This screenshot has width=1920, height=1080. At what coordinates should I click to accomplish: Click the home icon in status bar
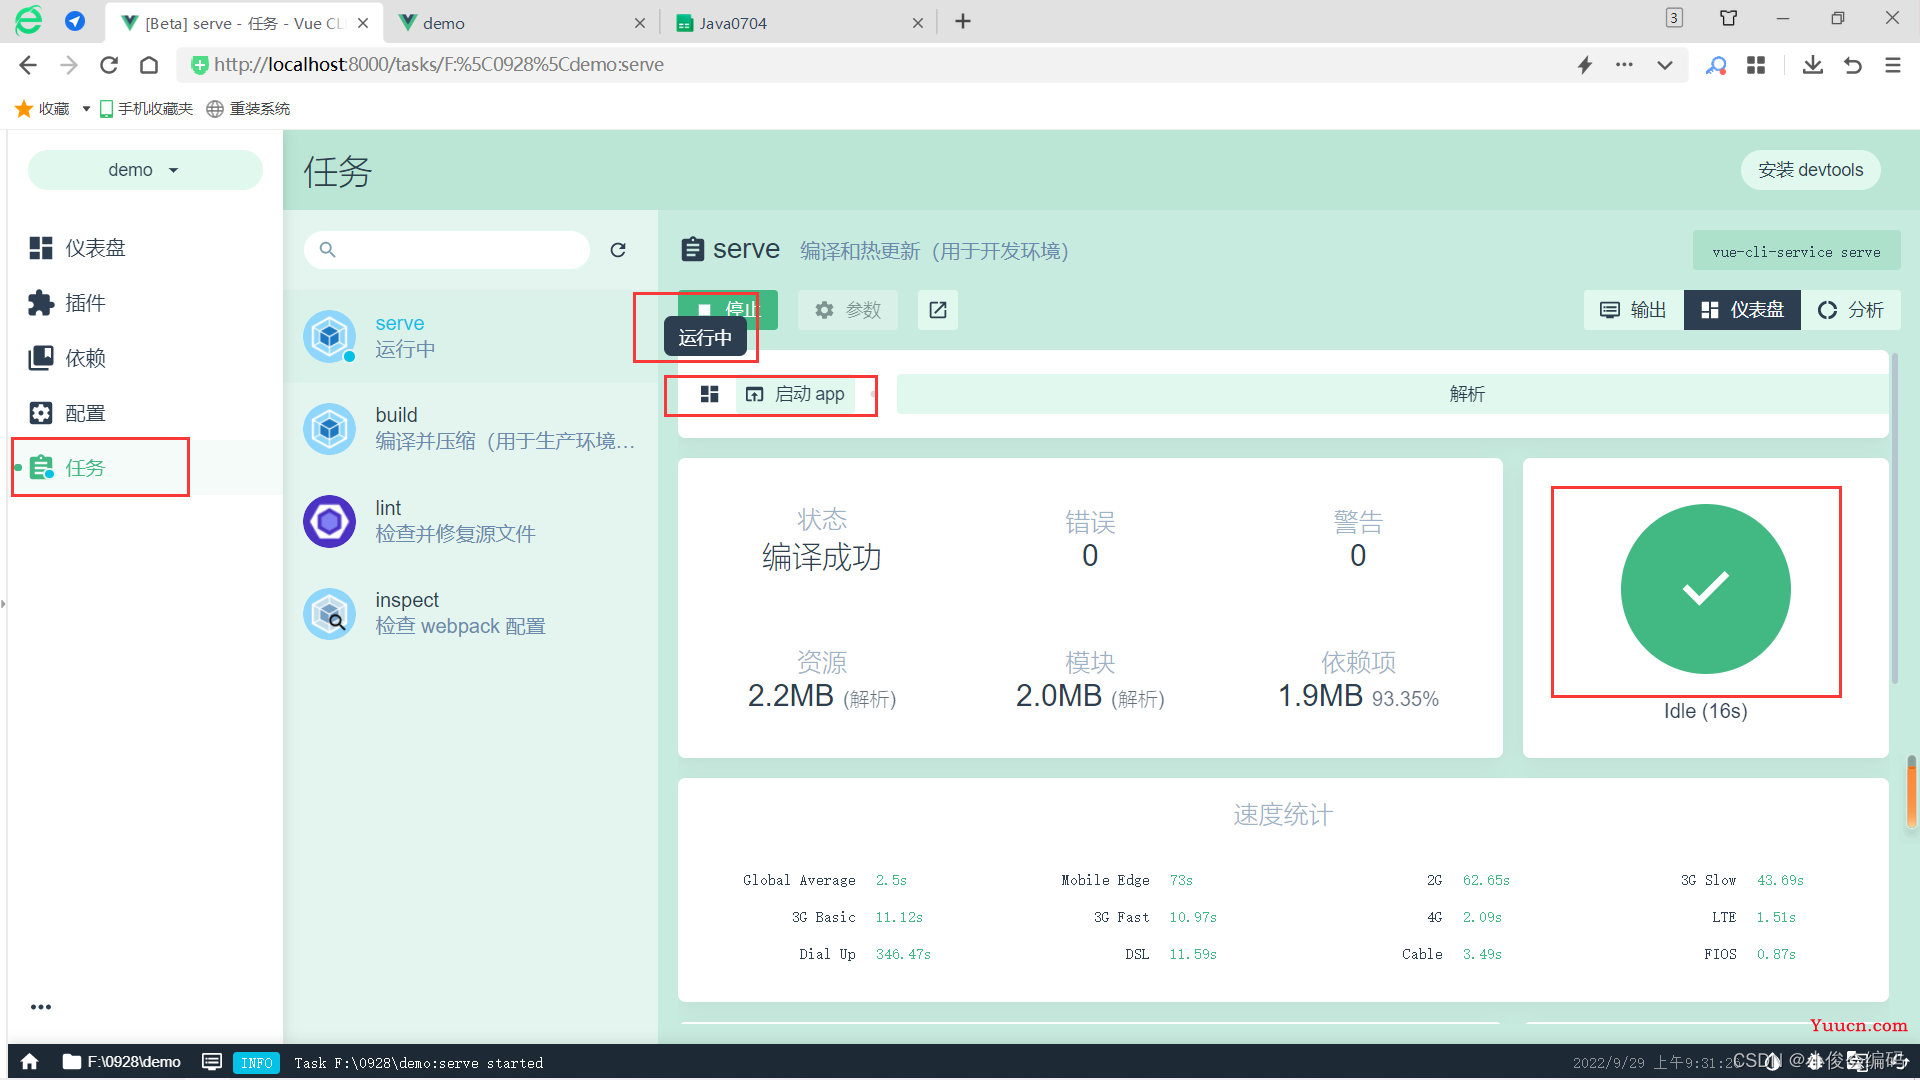click(x=30, y=1062)
